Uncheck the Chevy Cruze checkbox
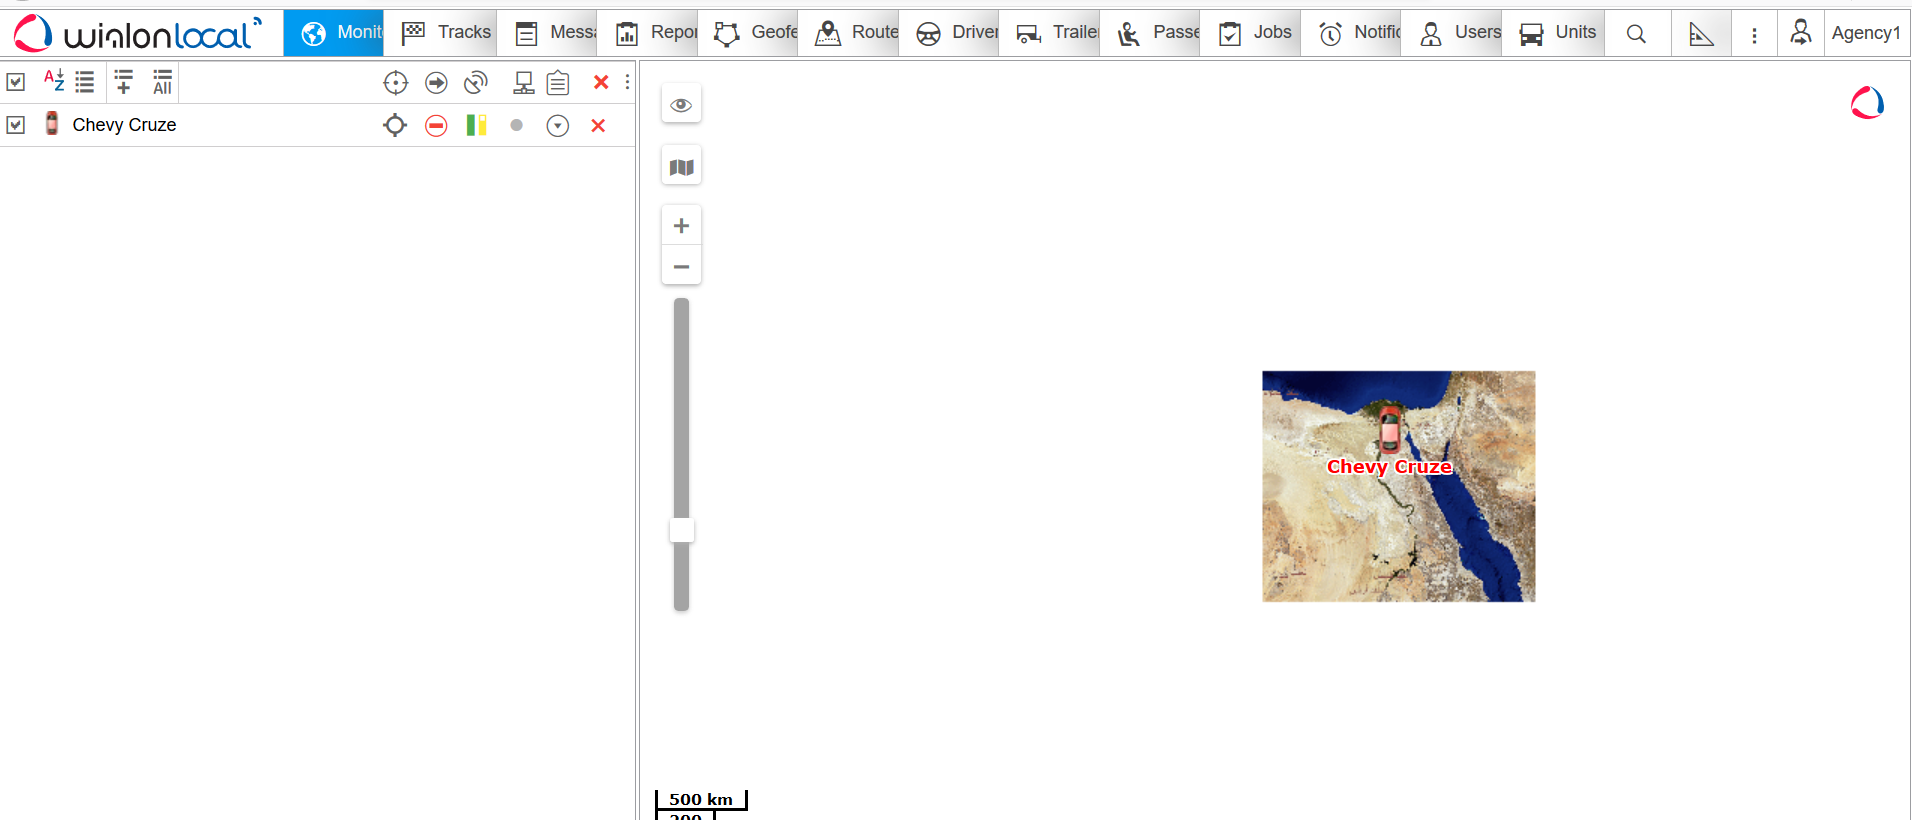 [x=16, y=125]
